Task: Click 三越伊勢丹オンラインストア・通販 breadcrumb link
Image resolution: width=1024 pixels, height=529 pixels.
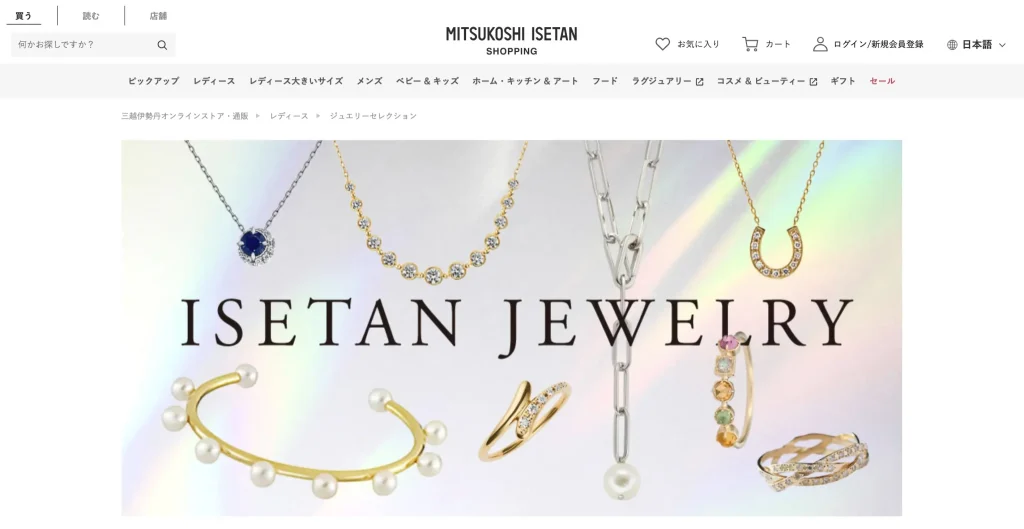Action: [185, 116]
